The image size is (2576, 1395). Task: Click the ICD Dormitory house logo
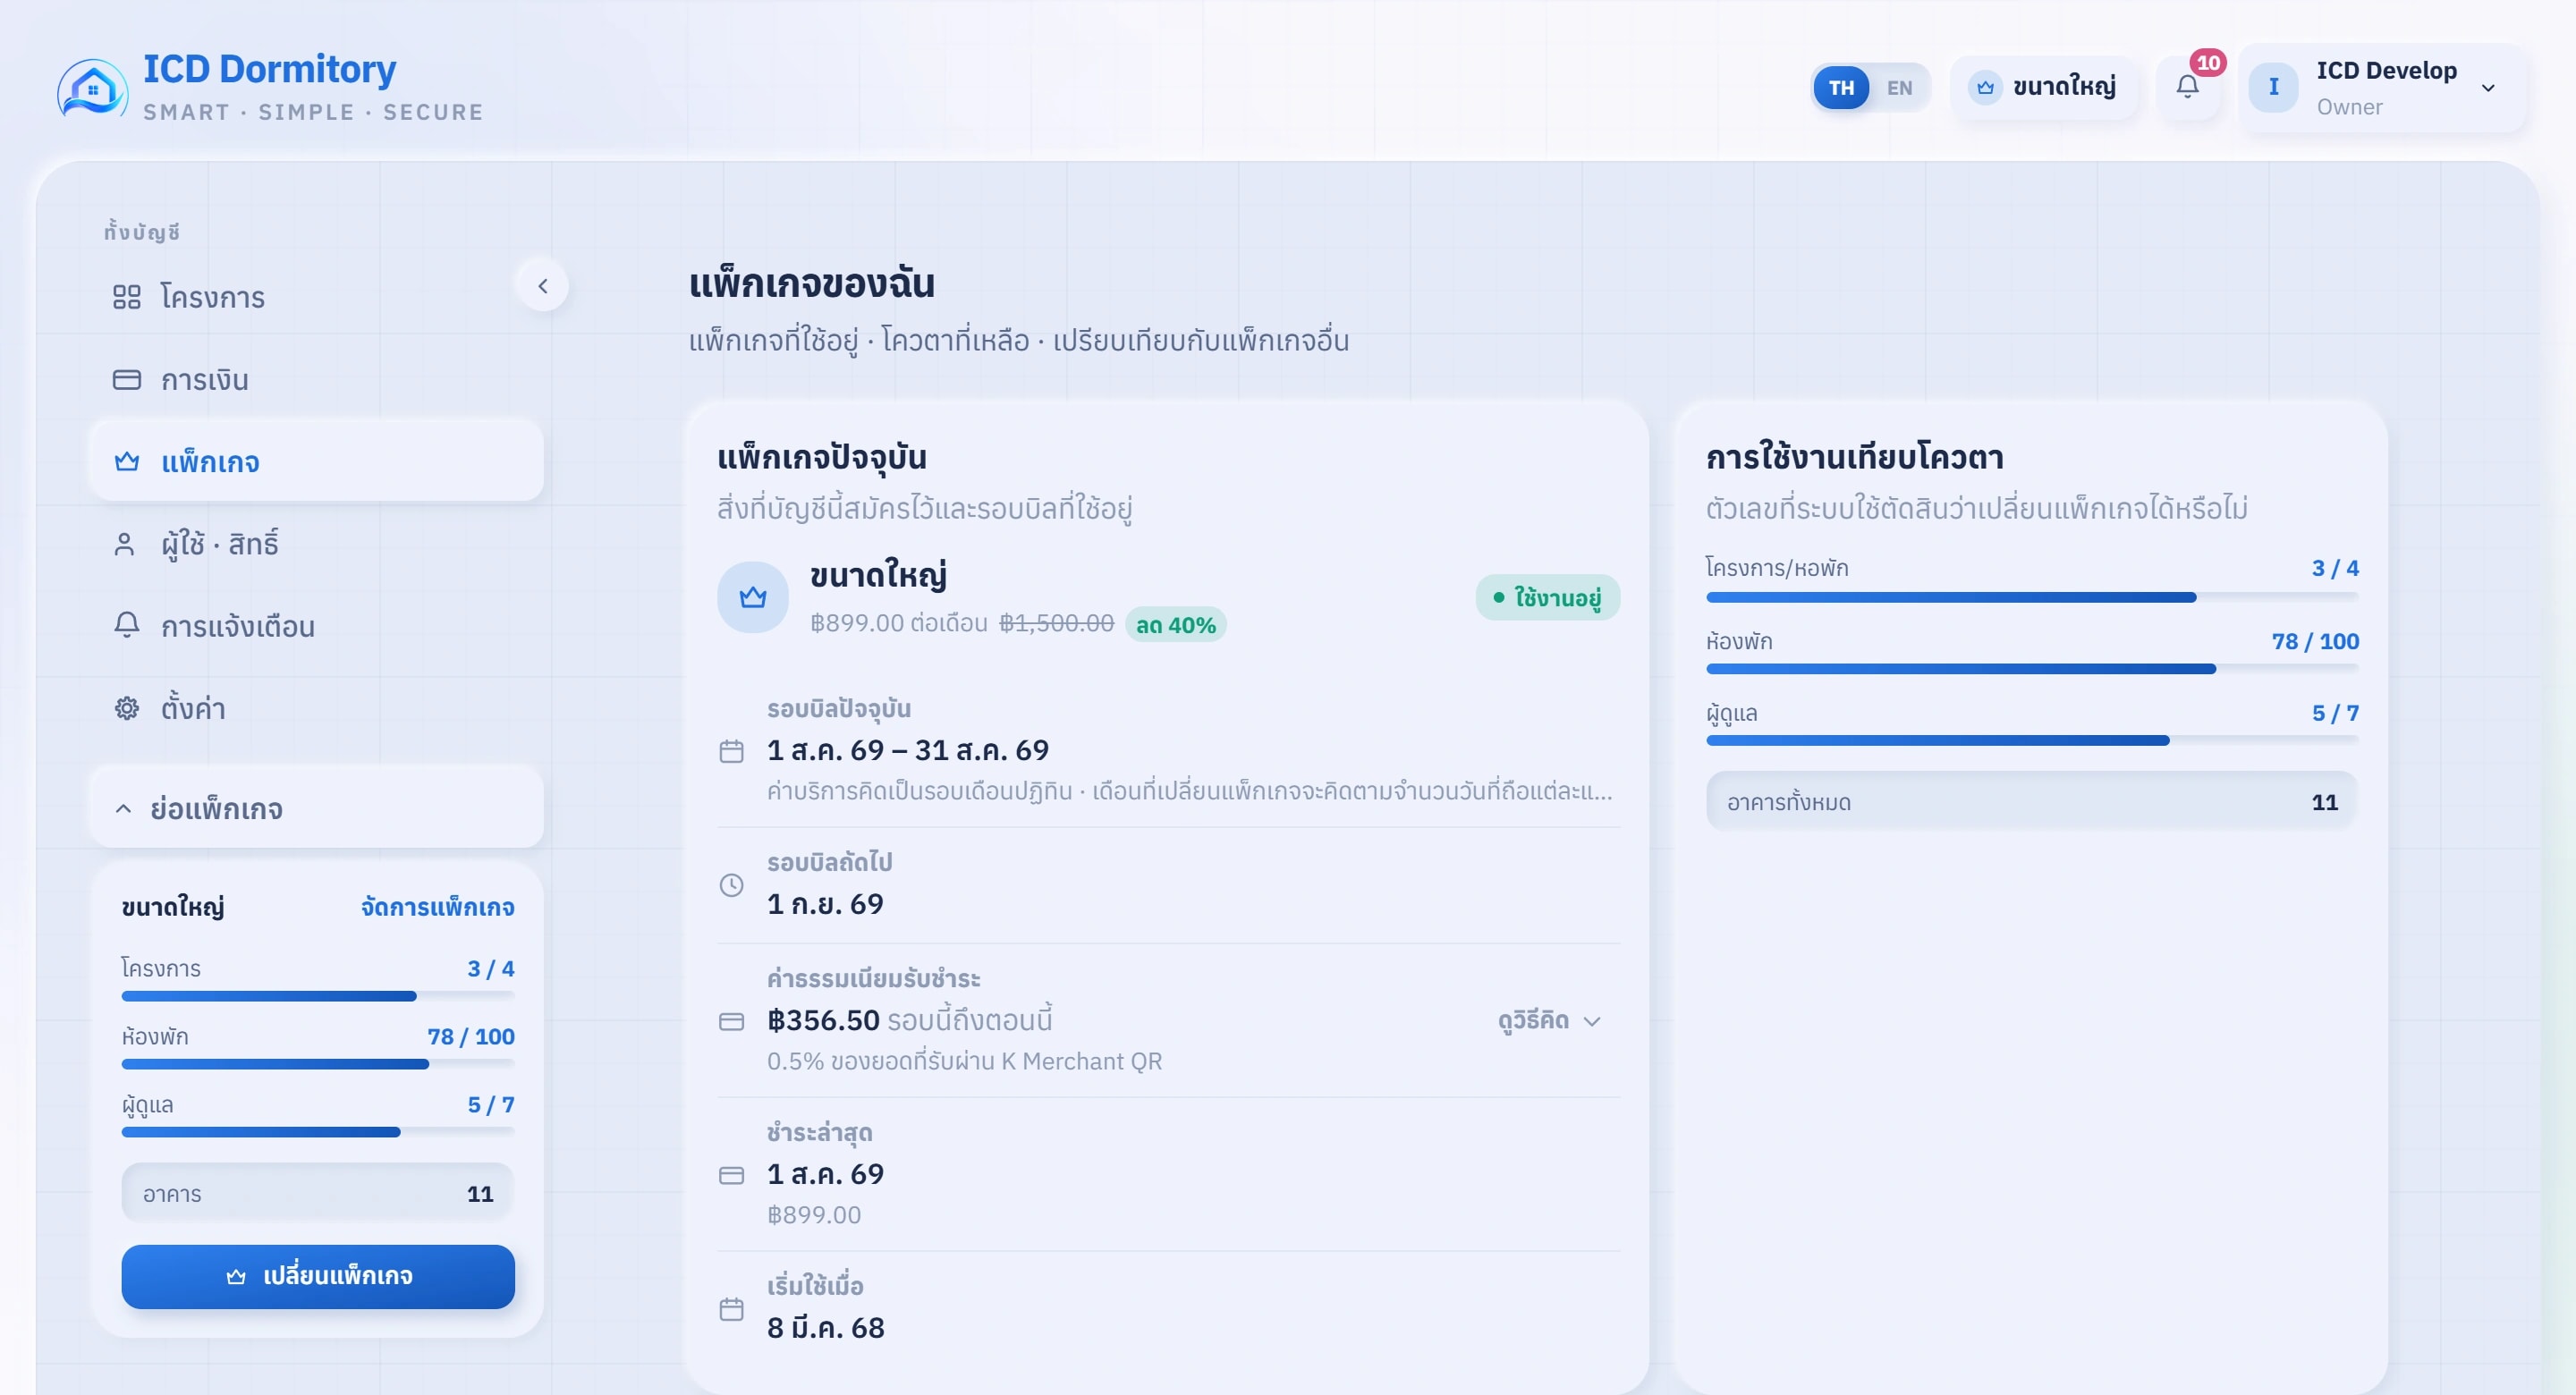click(x=92, y=88)
